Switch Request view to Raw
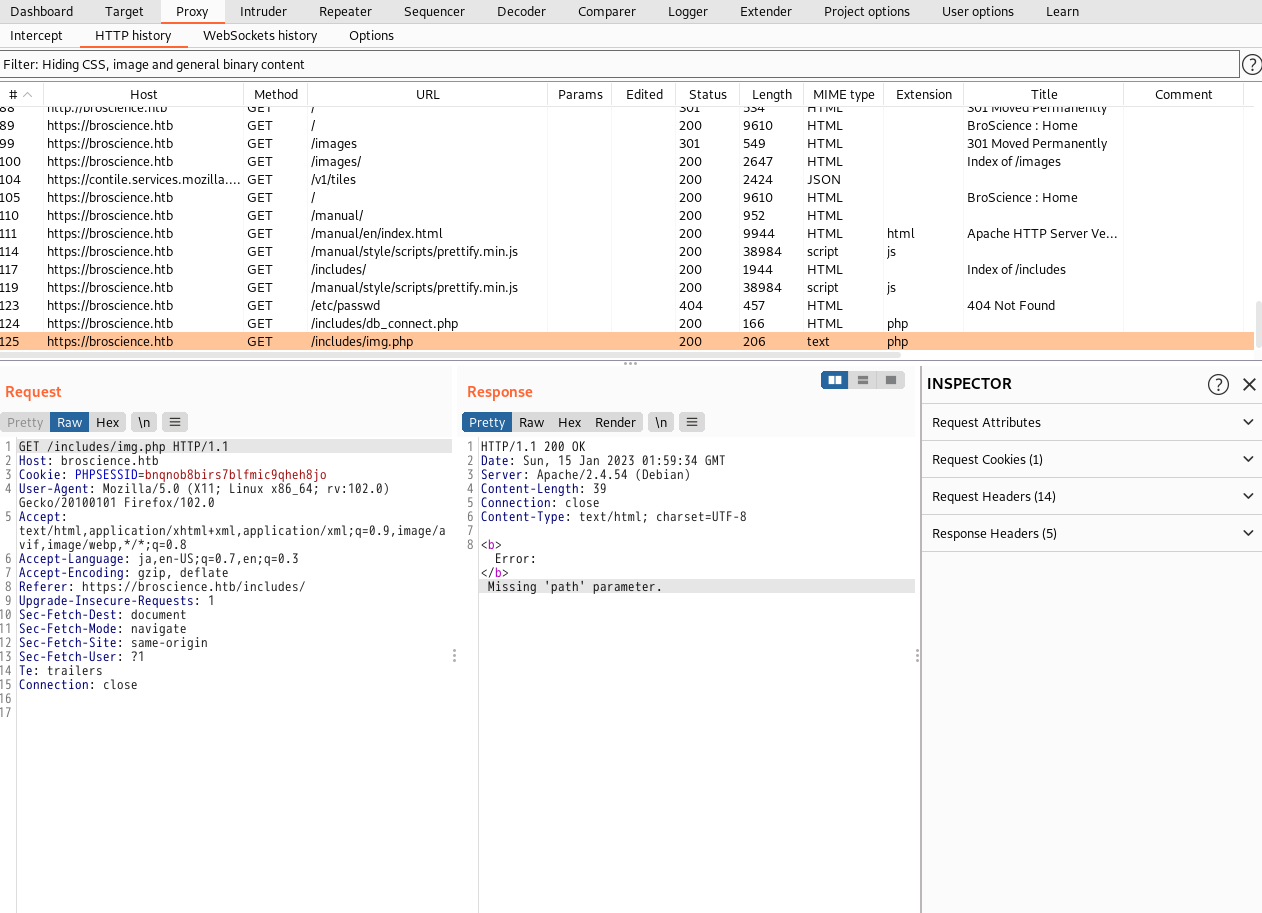1262x913 pixels. tap(69, 422)
